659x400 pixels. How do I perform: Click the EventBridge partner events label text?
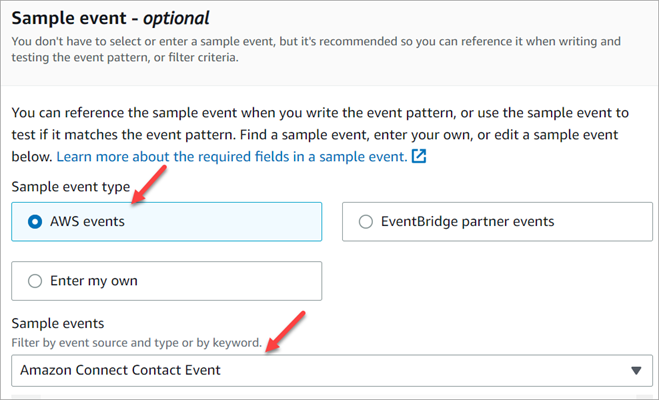[x=469, y=222]
